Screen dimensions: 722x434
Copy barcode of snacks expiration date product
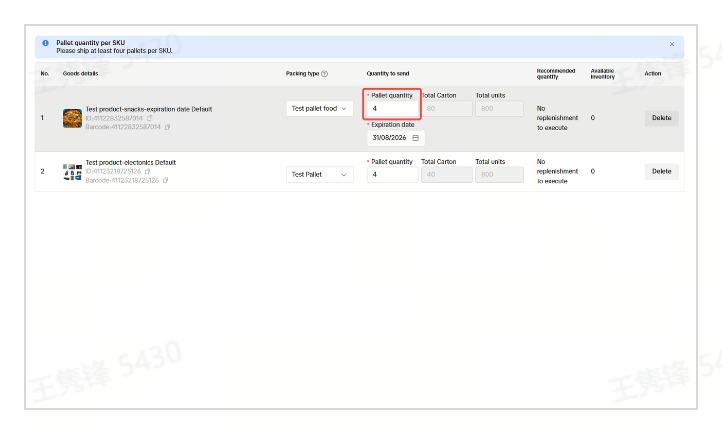coord(167,127)
